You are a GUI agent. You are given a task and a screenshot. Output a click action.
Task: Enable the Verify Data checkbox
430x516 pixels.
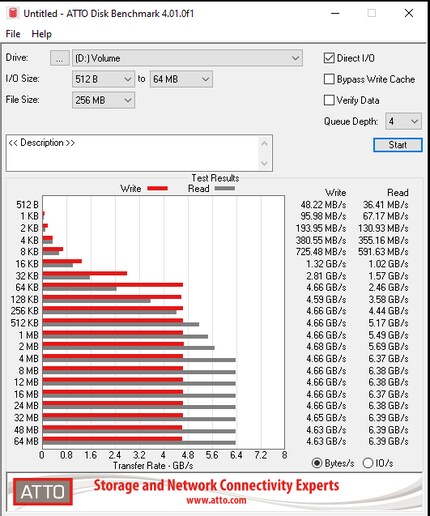coord(329,100)
